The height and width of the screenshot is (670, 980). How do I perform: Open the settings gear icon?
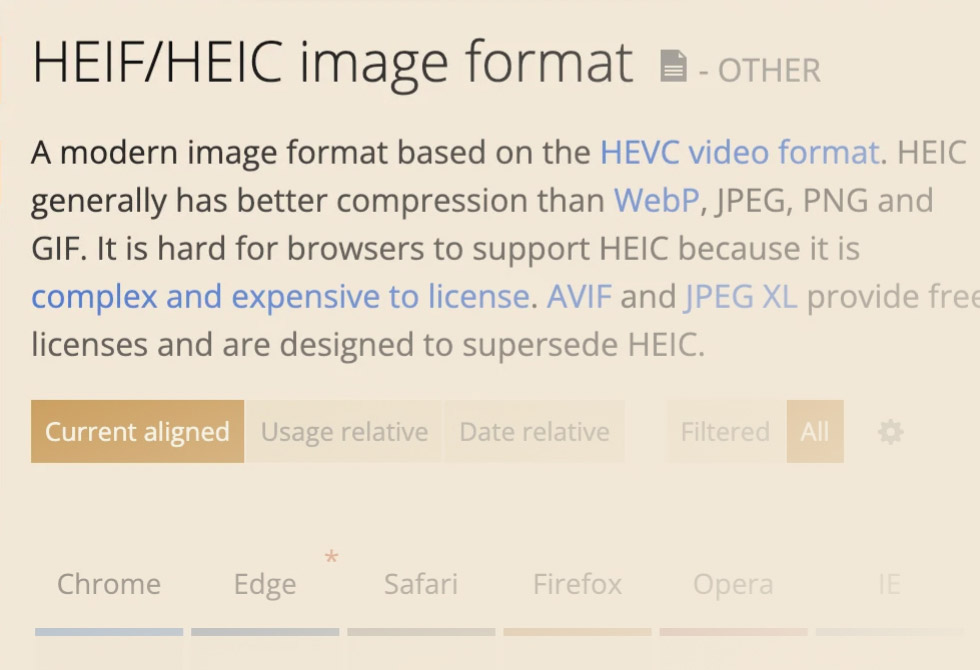click(x=891, y=432)
